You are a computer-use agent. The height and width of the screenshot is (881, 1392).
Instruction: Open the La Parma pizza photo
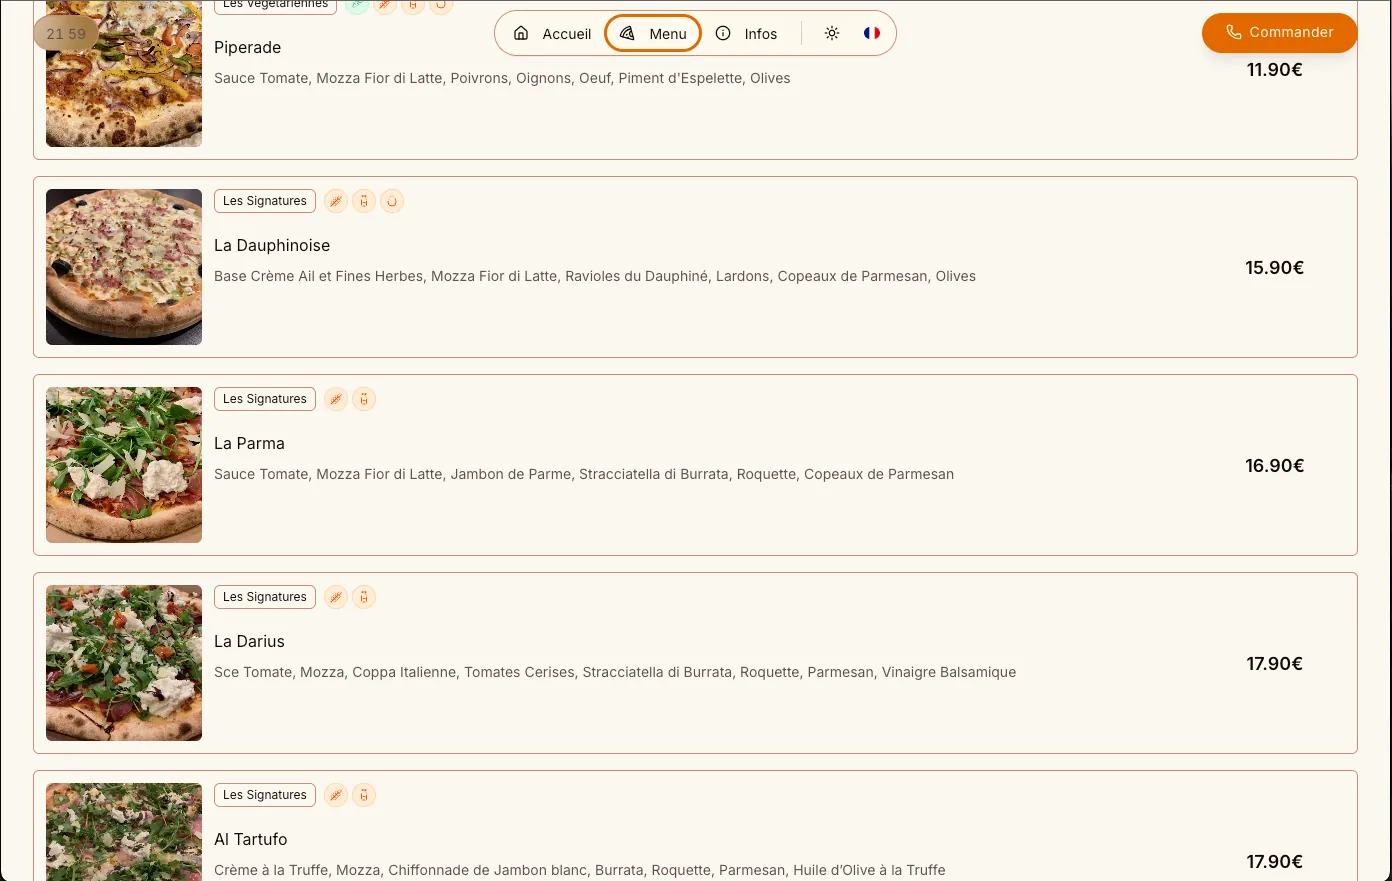(x=124, y=465)
